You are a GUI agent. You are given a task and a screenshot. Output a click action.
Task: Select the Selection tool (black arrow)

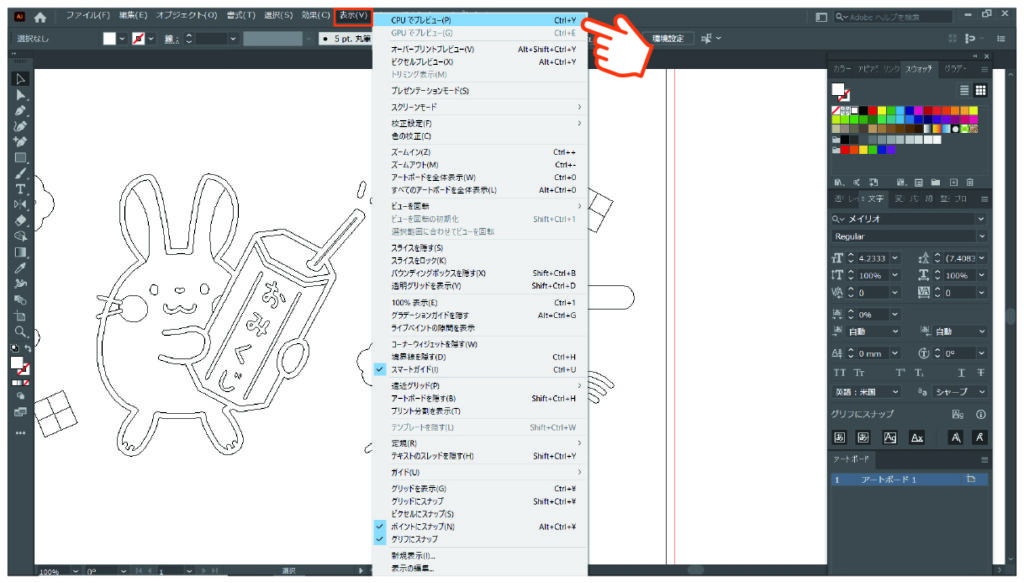(20, 79)
